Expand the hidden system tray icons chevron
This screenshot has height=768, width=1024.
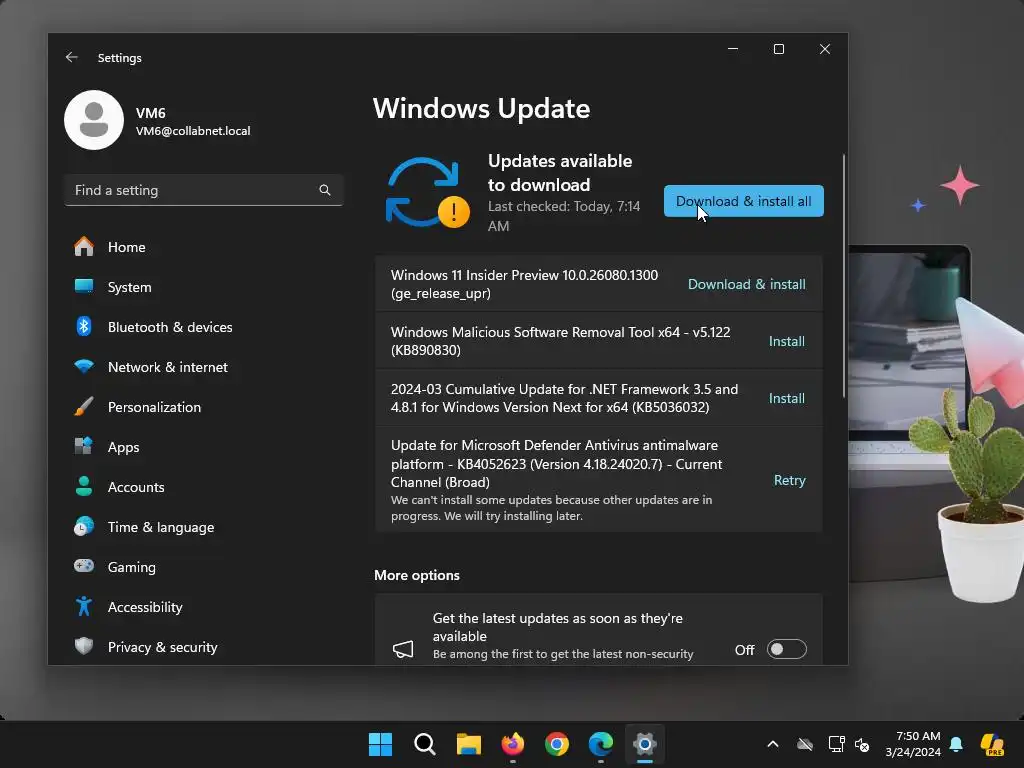(x=773, y=744)
